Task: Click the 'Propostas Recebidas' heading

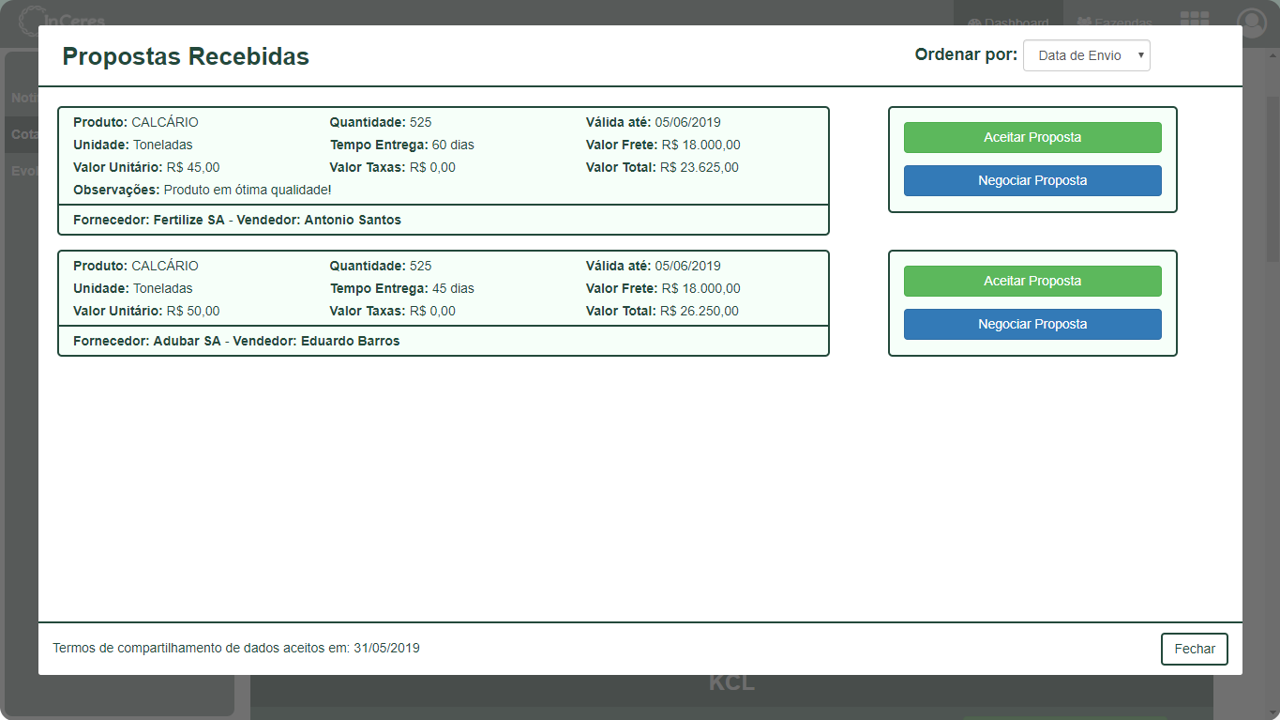Action: click(x=186, y=57)
